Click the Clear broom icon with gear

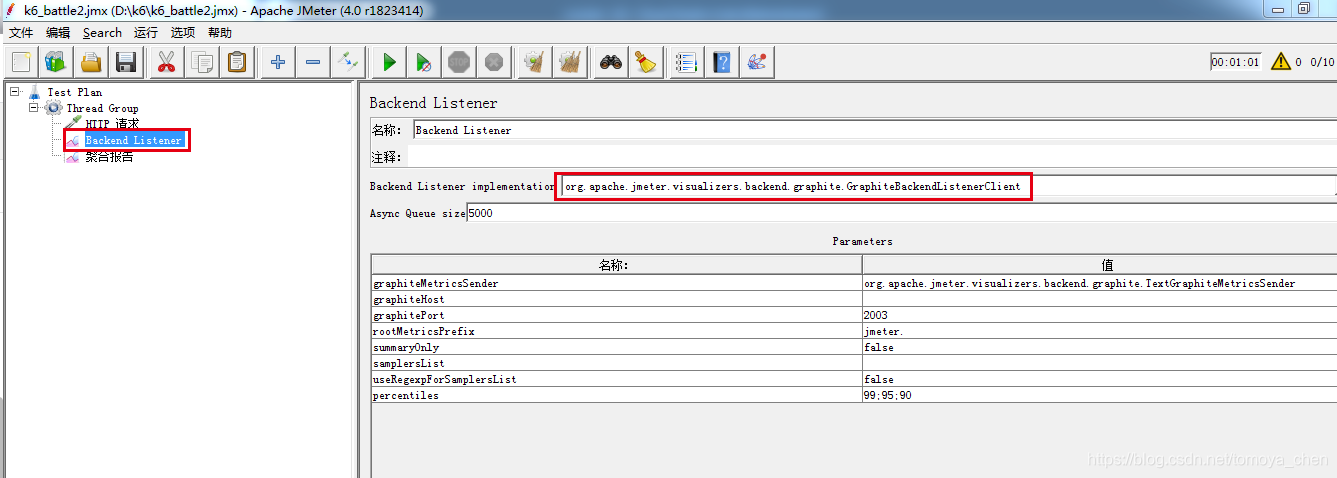(535, 62)
